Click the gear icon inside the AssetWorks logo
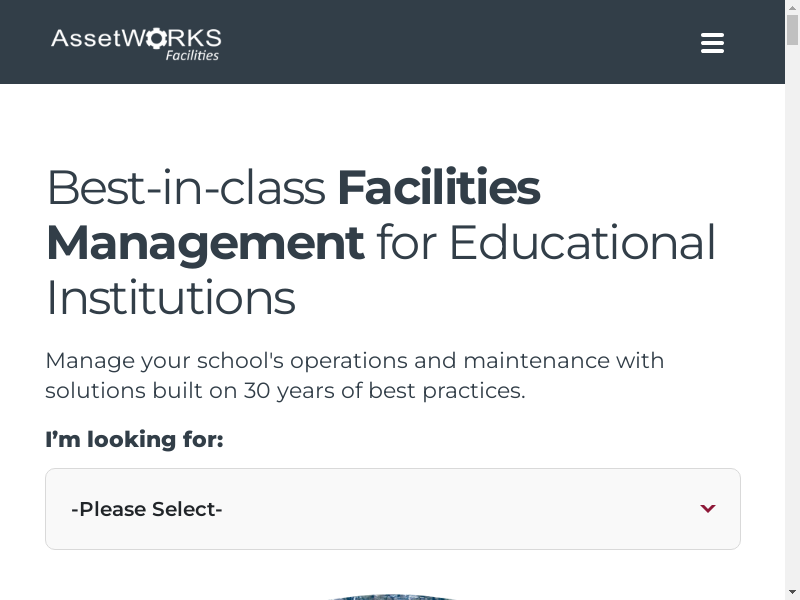Screen dimensions: 800x600 coord(157,39)
